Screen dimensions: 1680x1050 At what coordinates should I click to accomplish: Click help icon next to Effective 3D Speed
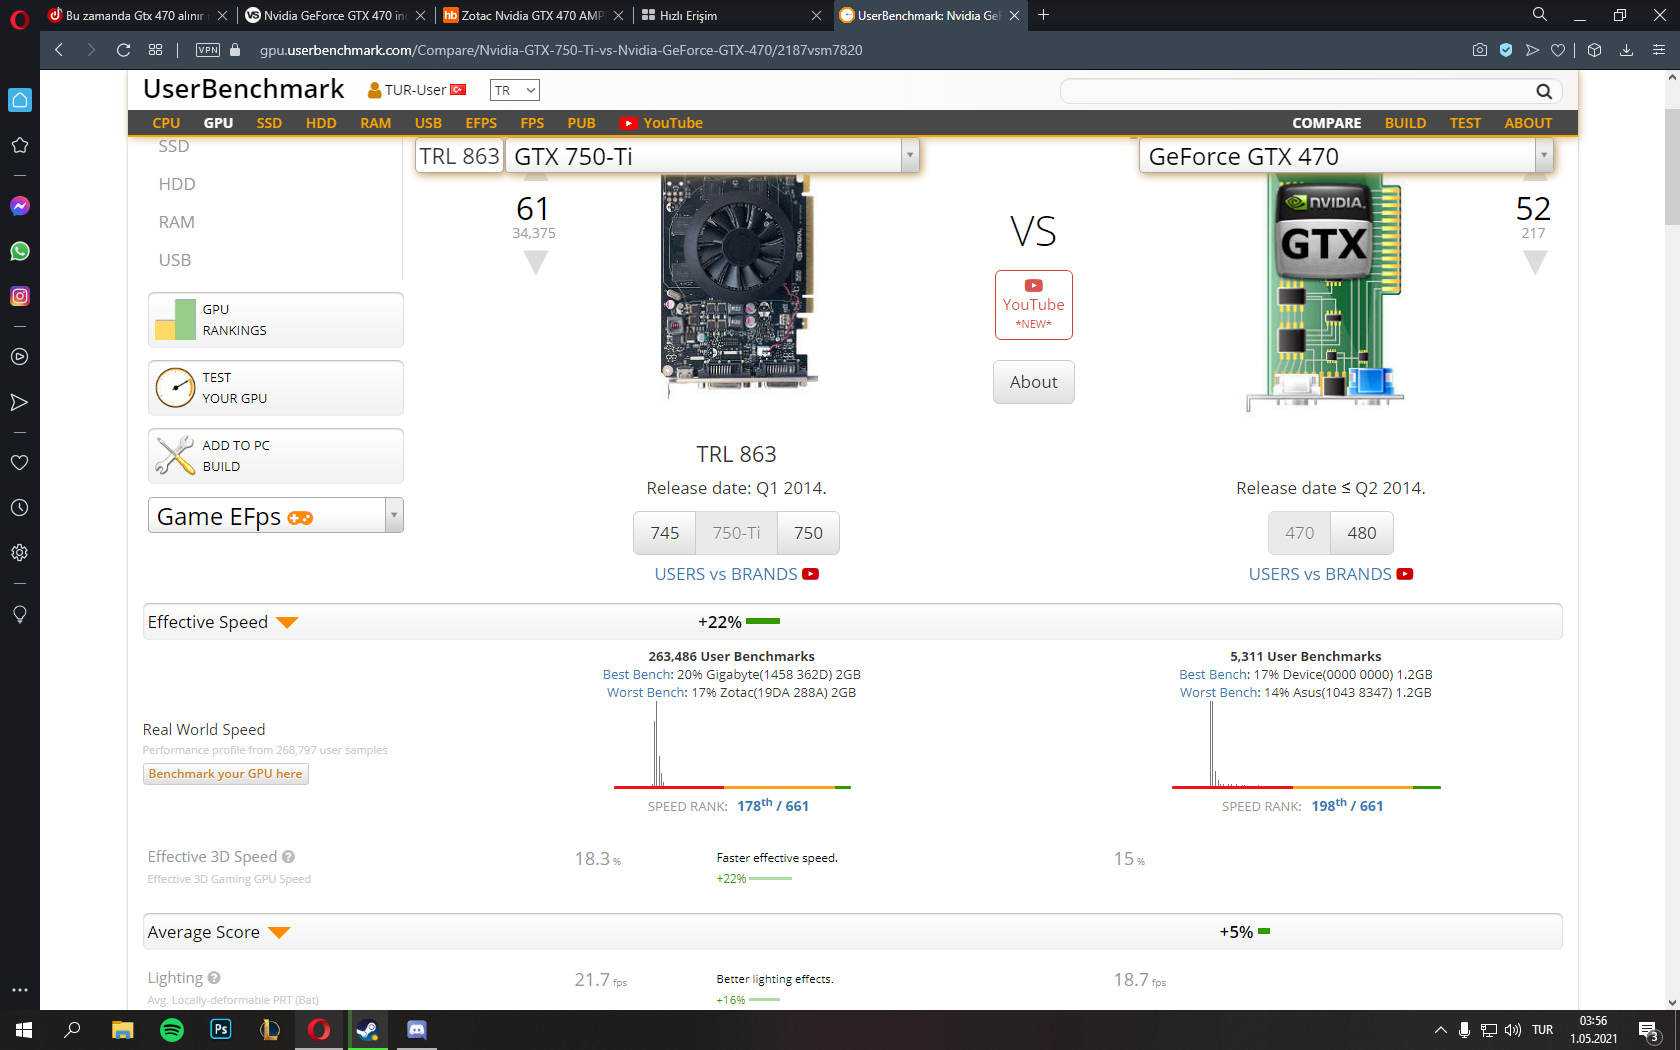tap(288, 857)
